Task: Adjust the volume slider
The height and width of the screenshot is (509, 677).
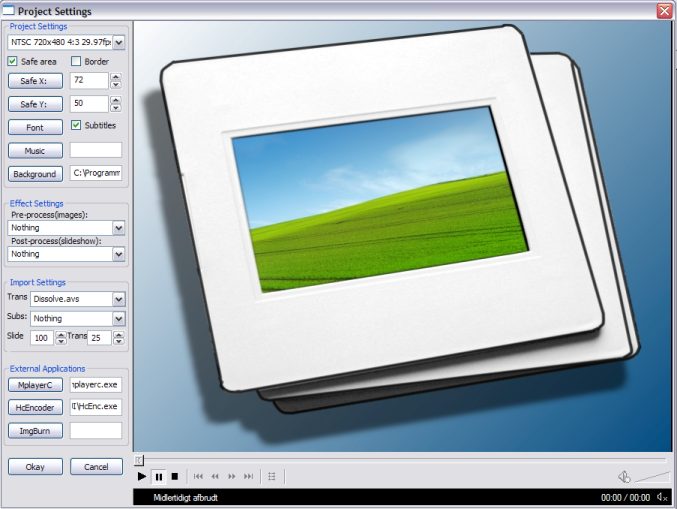Action: (x=652, y=477)
